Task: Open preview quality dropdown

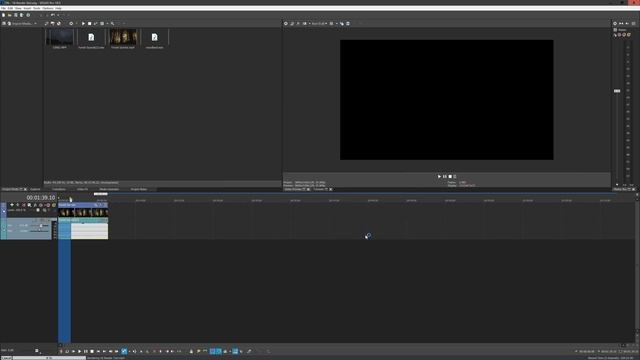Action: [x=319, y=24]
